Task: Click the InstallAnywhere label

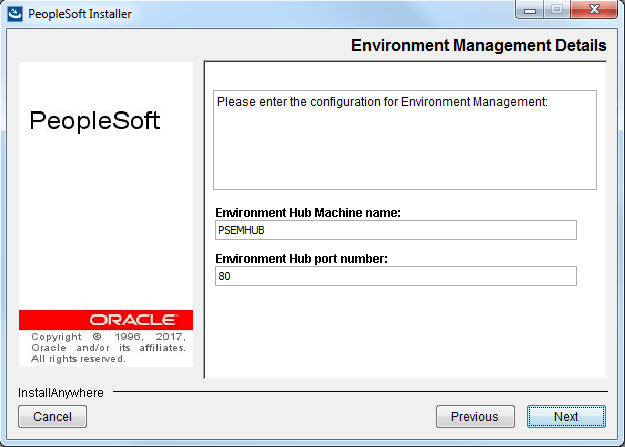Action: click(x=61, y=393)
